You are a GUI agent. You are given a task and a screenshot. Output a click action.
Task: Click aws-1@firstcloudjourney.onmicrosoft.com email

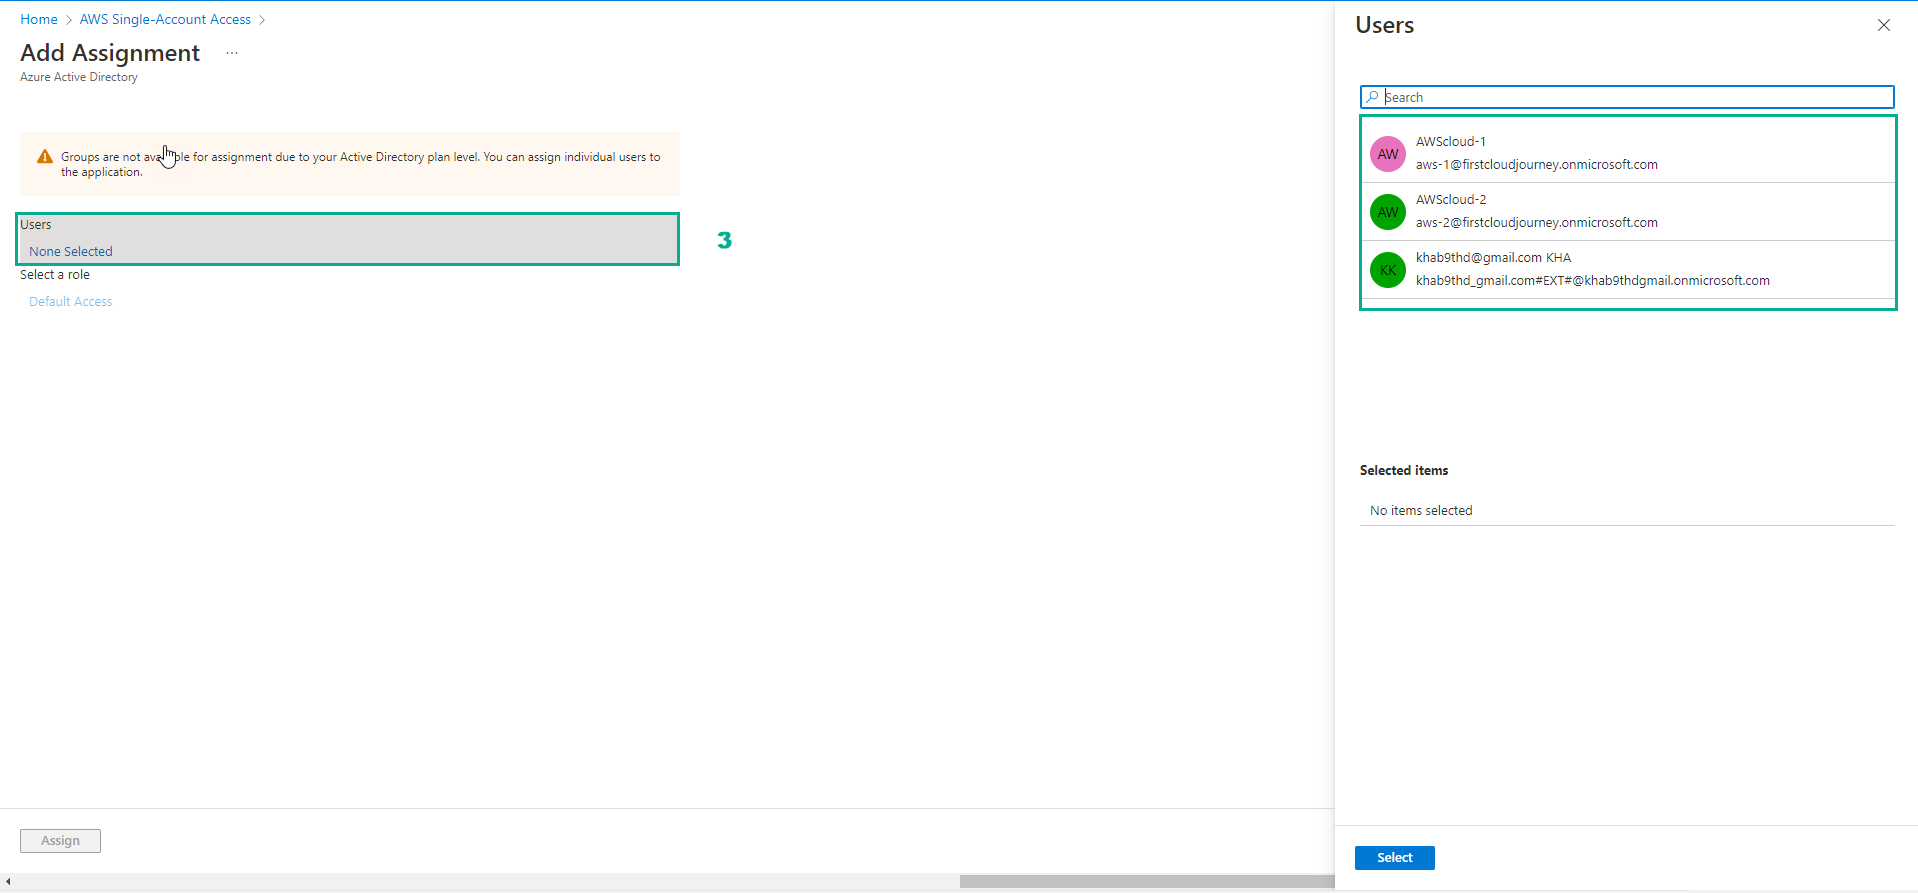[1536, 165]
